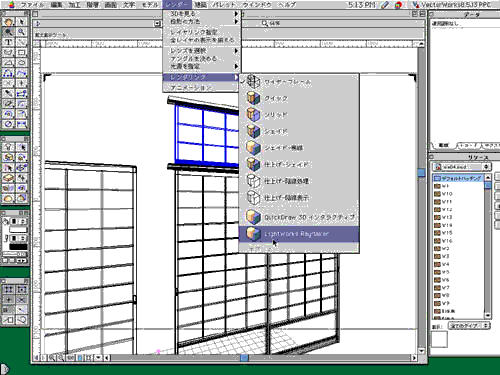Open the 編集 menu
The height and width of the screenshot is (375, 500).
[x=57, y=5]
